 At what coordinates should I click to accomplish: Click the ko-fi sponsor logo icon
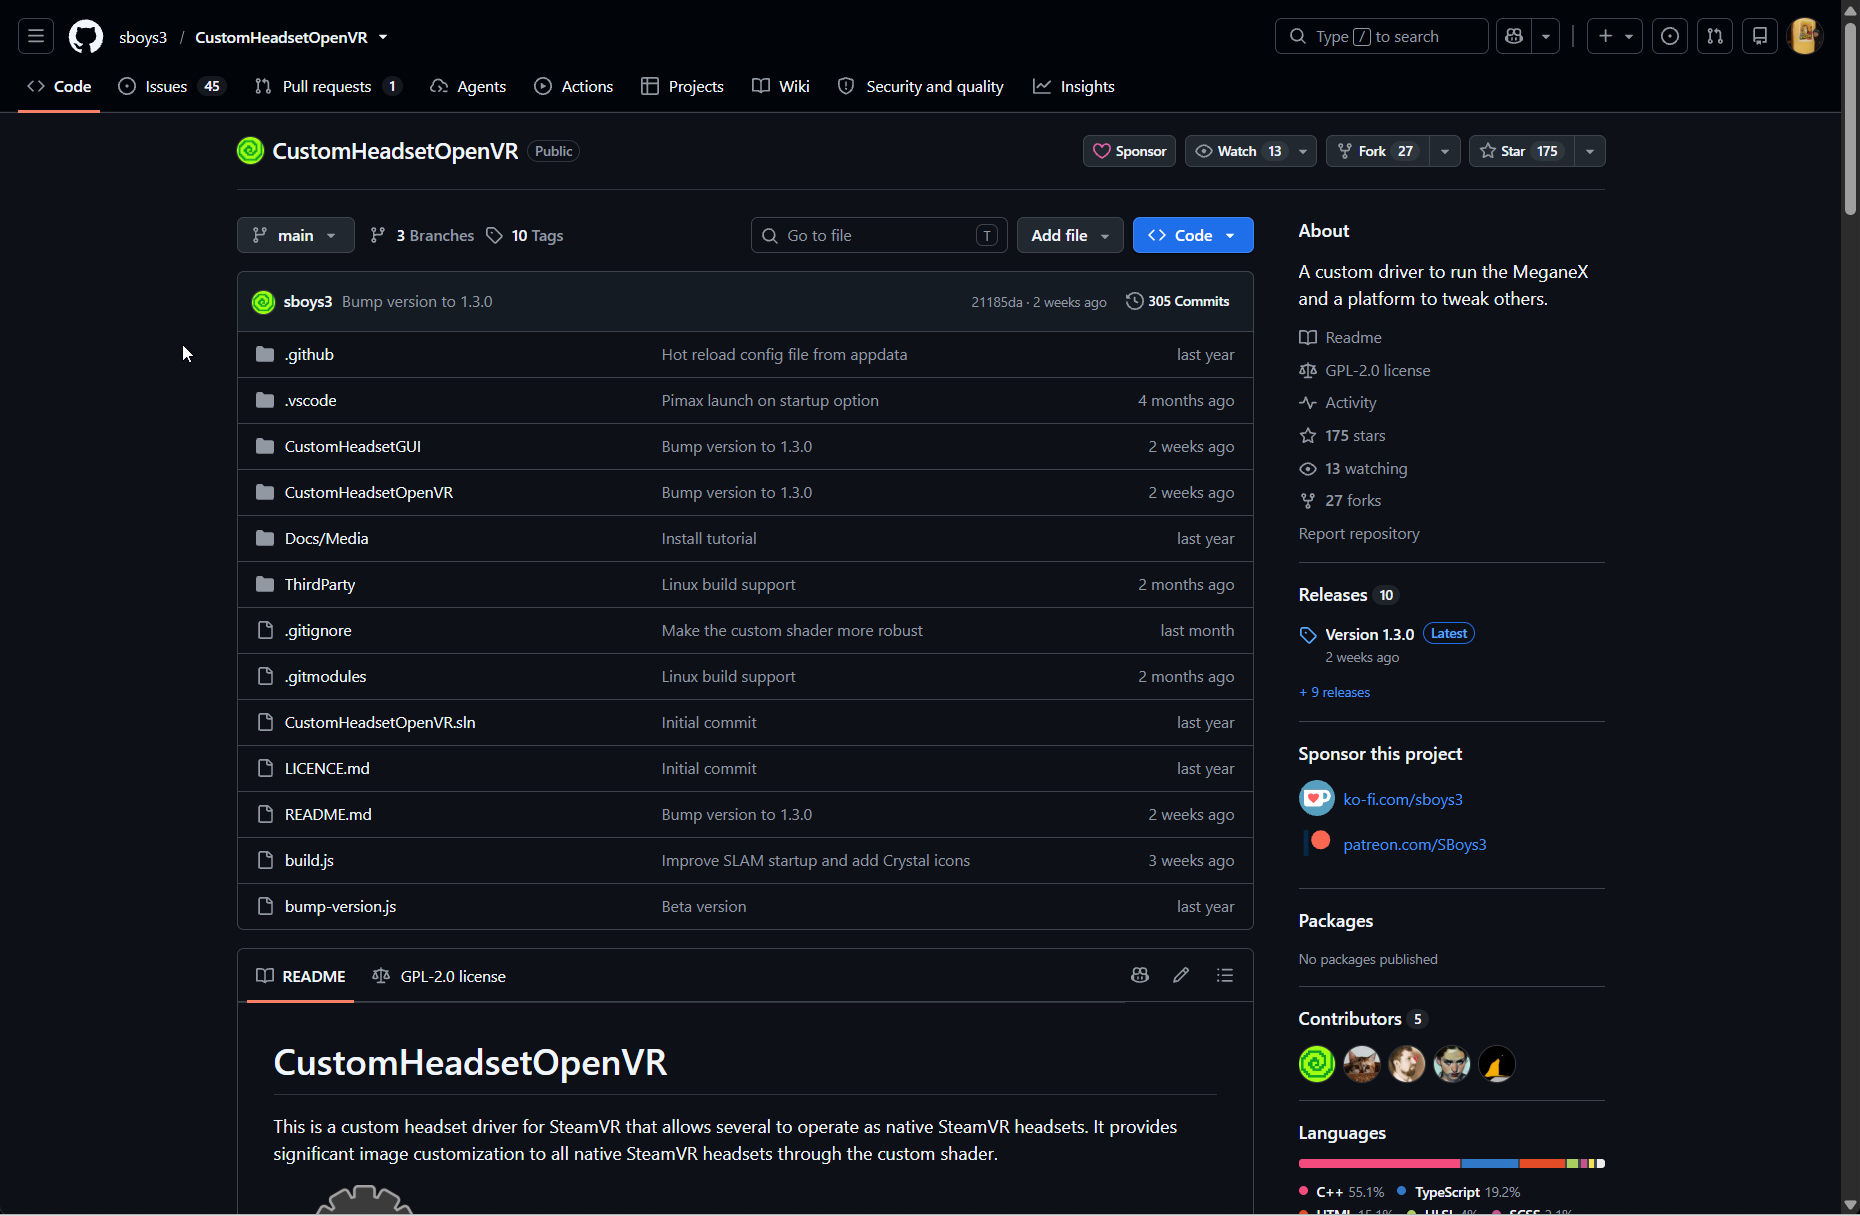1317,799
